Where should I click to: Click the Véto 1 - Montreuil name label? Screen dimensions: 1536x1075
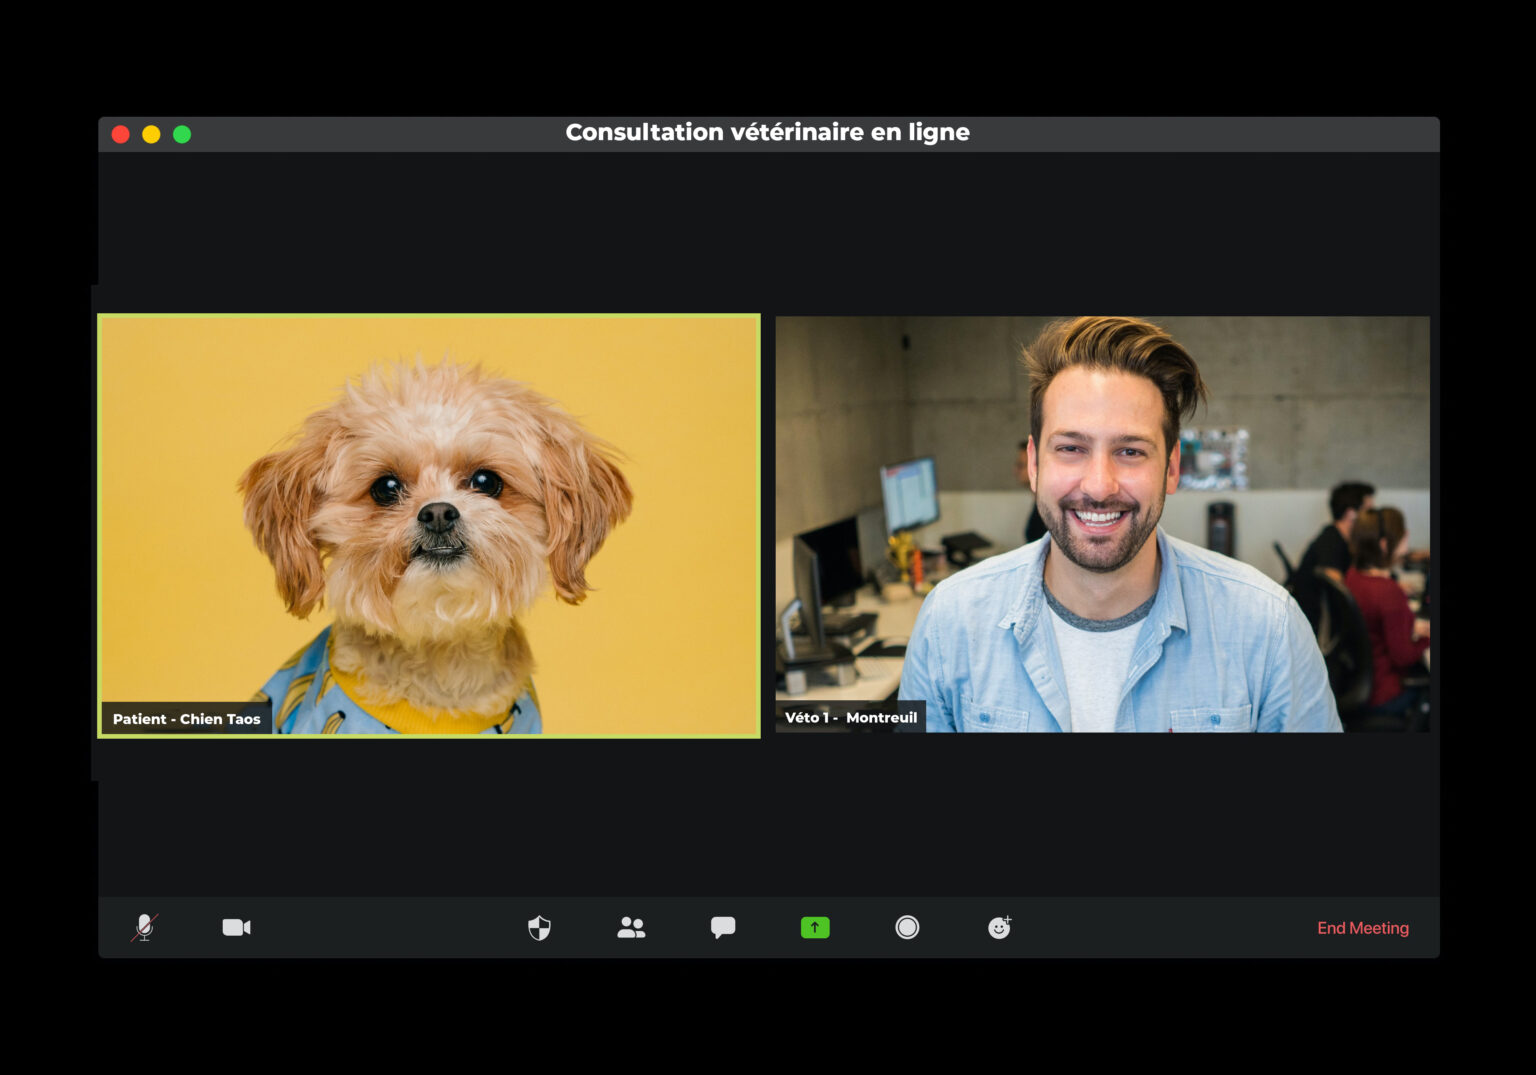[851, 717]
